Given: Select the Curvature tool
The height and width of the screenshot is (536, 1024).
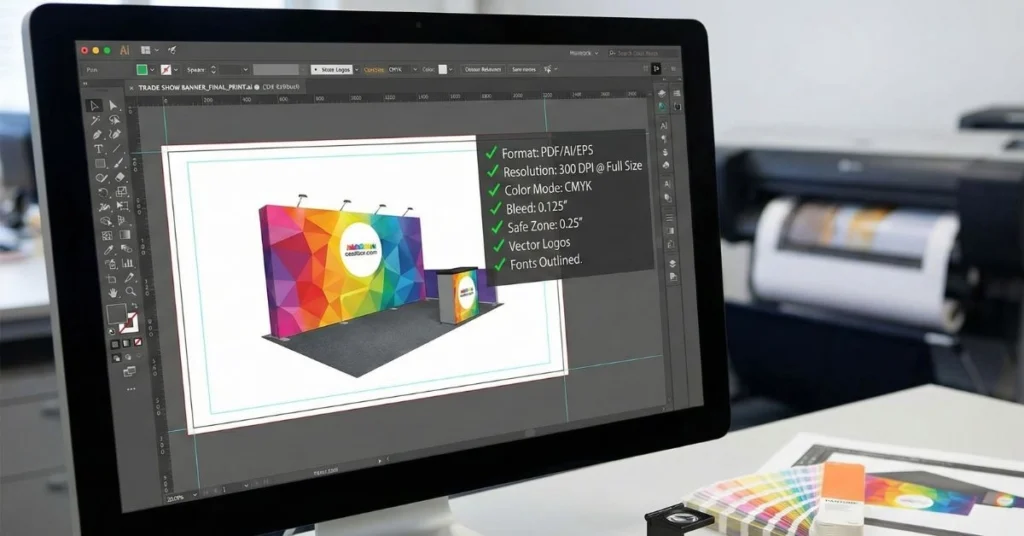Looking at the screenshot, I should pyautogui.click(x=116, y=134).
